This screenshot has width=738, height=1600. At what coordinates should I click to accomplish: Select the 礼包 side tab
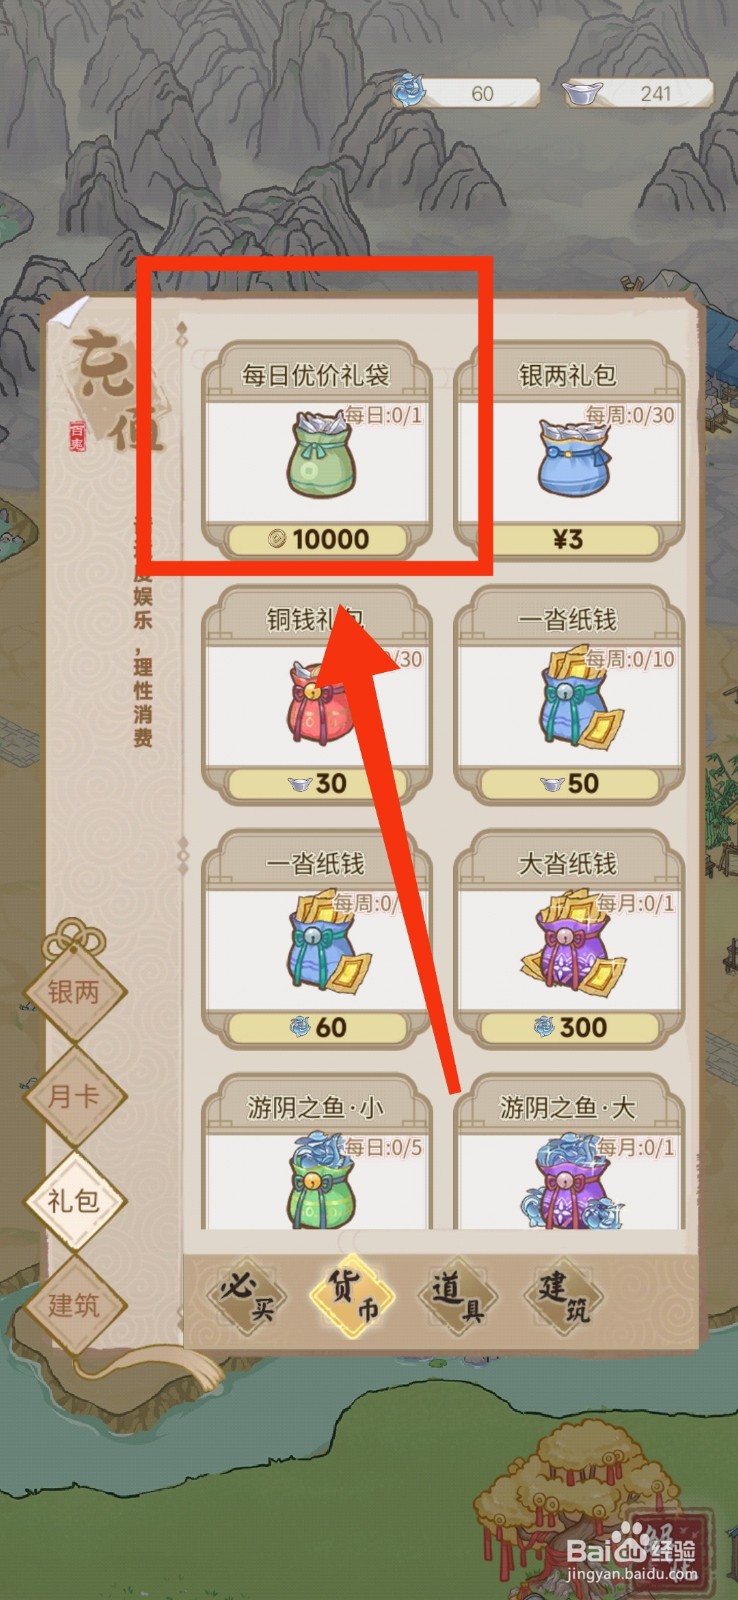pyautogui.click(x=75, y=1200)
